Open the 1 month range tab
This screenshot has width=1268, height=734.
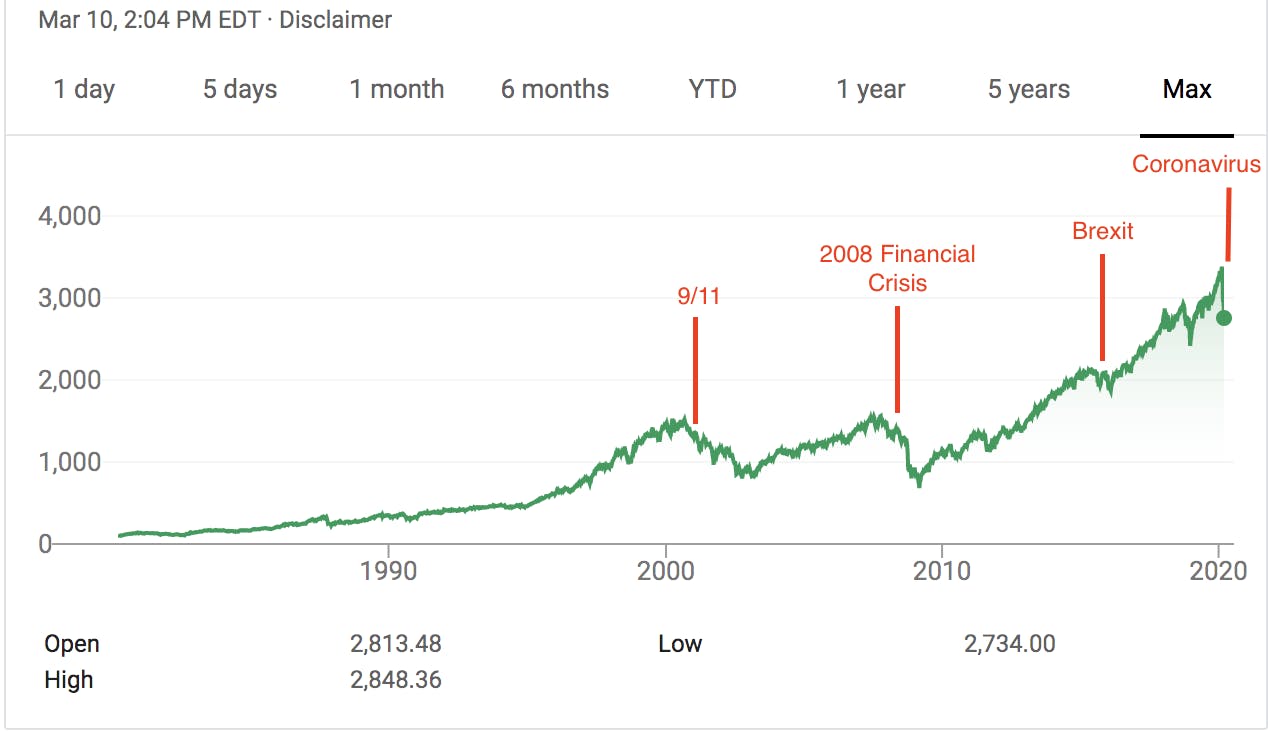pos(396,89)
